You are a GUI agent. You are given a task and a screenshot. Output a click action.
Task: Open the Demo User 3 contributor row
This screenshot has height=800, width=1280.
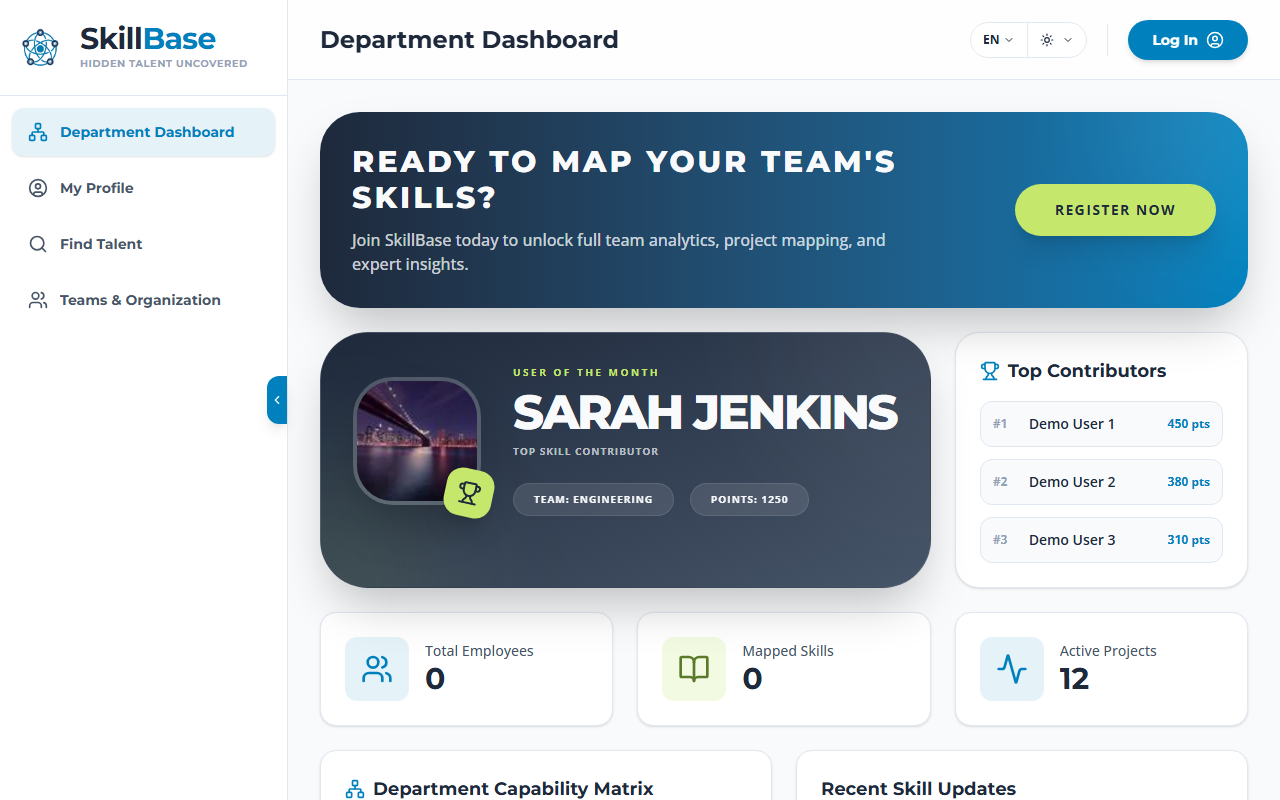[1101, 540]
